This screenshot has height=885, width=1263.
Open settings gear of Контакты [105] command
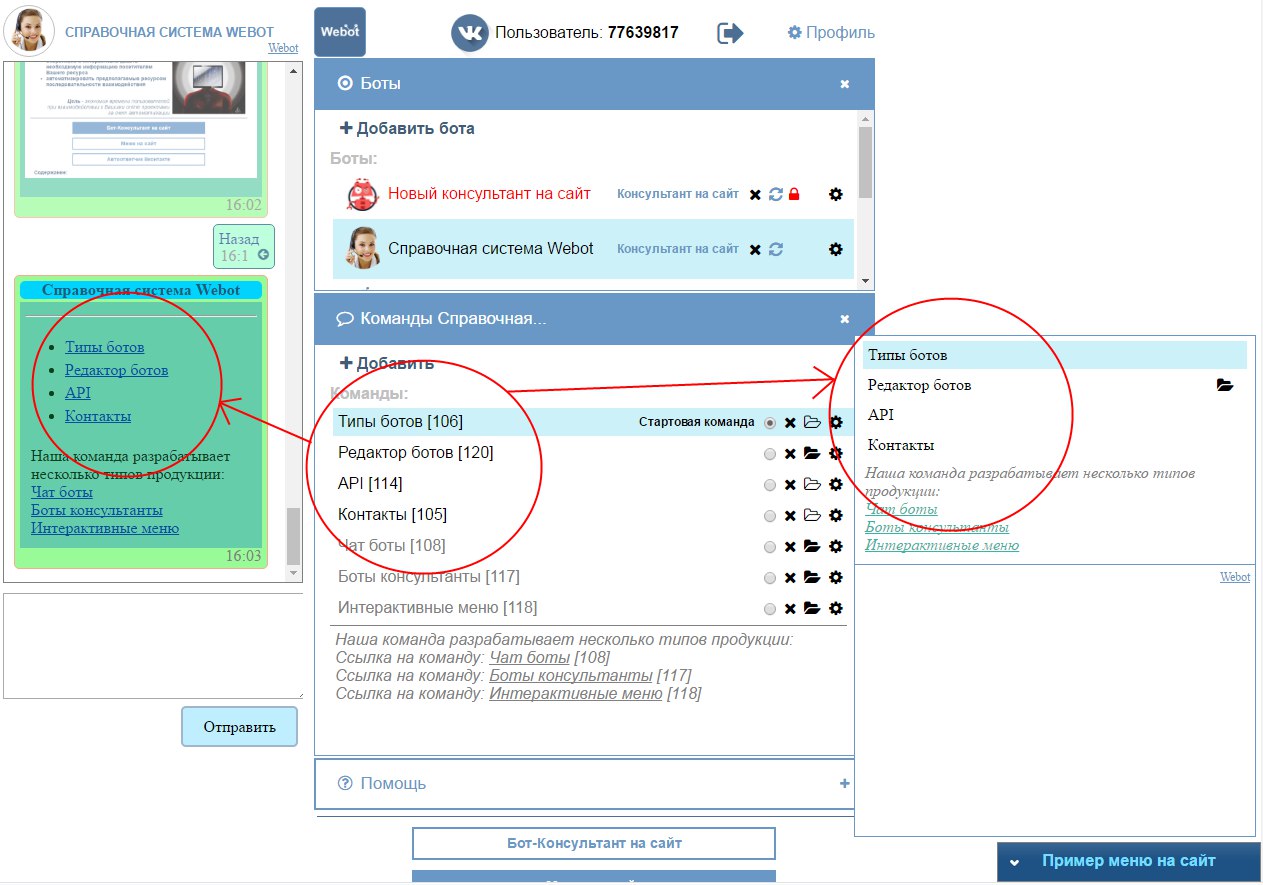coord(836,516)
